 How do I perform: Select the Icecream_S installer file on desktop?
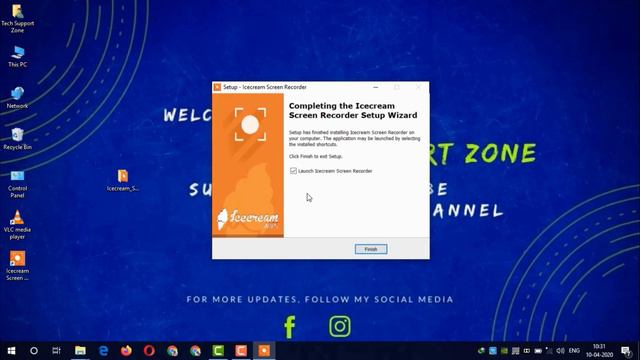pyautogui.click(x=122, y=180)
